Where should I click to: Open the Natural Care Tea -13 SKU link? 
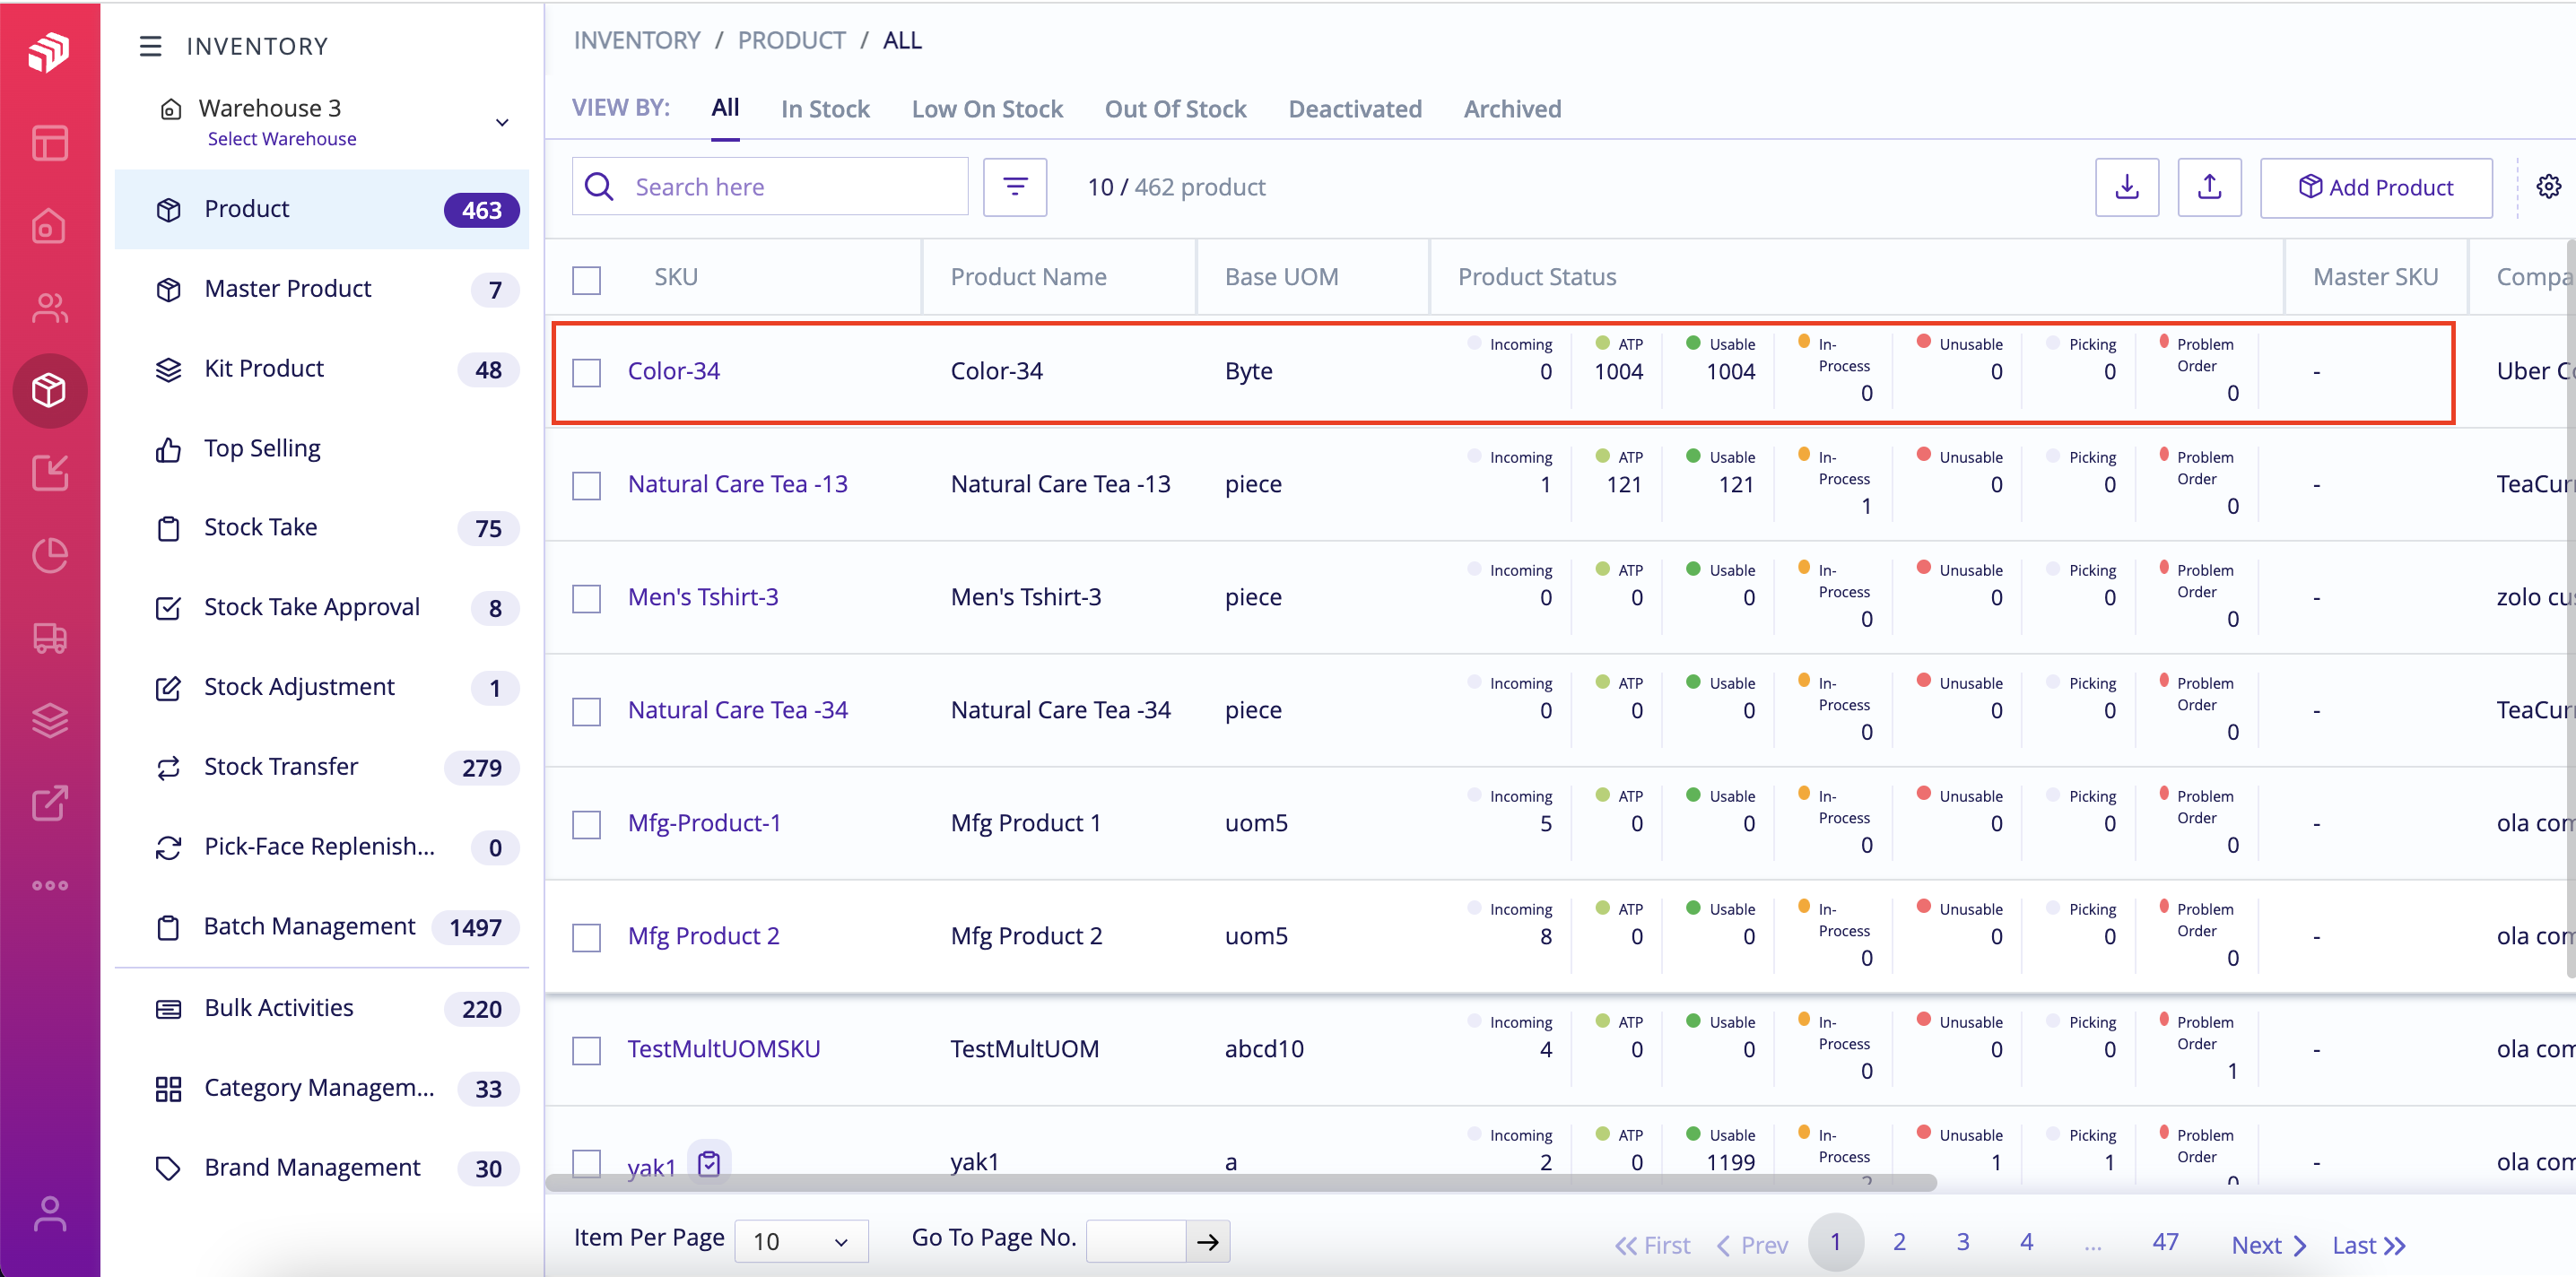(x=738, y=483)
